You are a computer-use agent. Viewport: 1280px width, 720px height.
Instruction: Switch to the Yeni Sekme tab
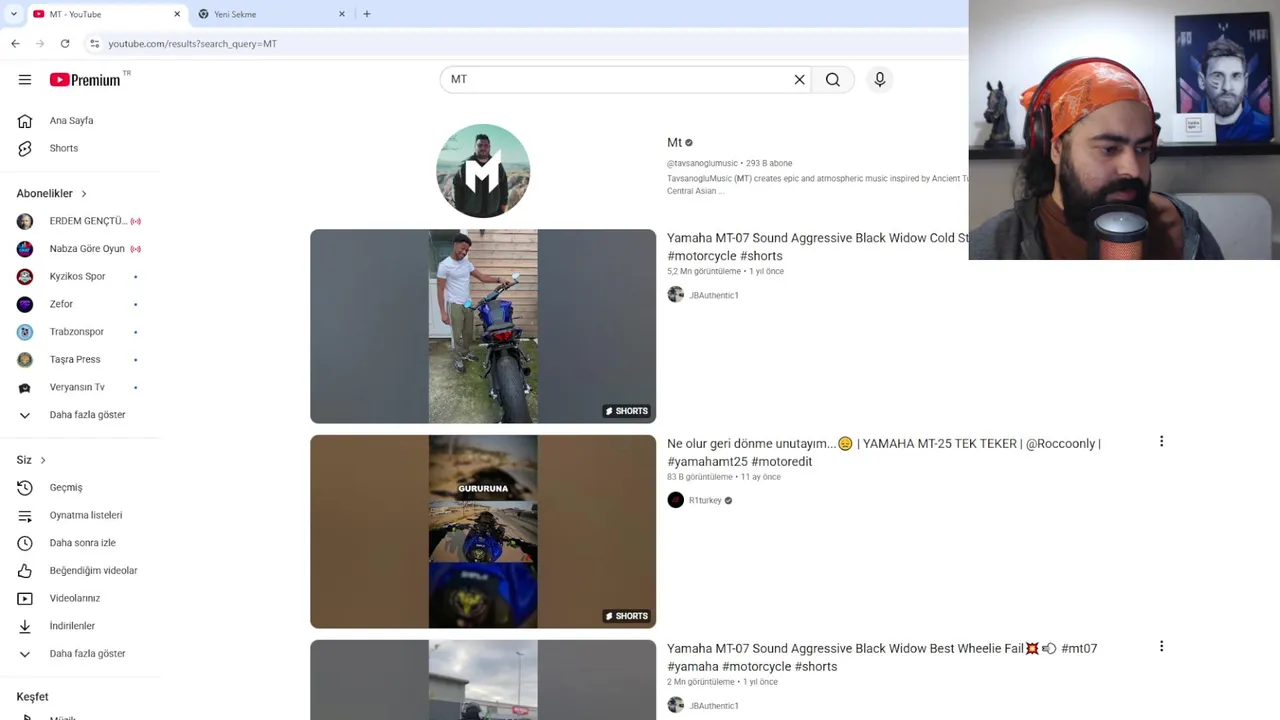point(272,14)
